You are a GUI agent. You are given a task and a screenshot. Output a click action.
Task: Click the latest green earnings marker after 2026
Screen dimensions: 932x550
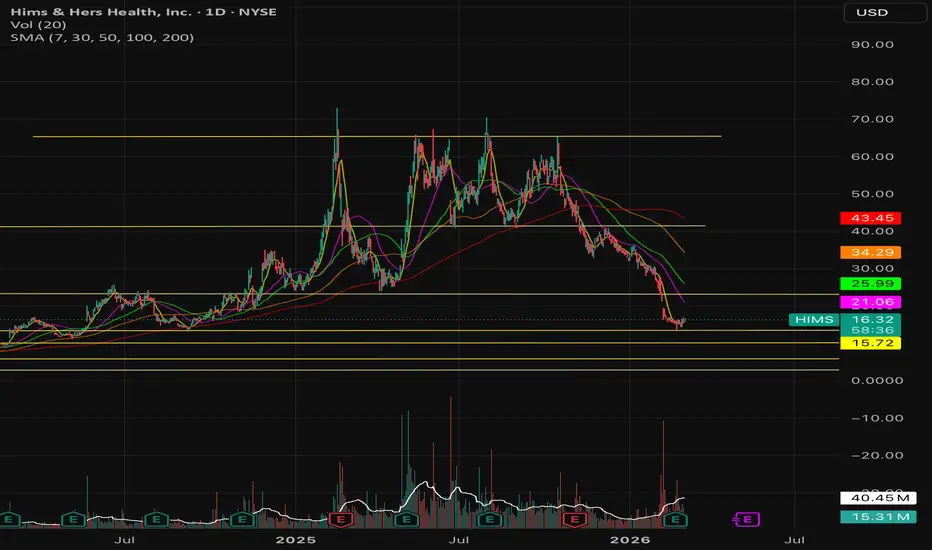[675, 519]
